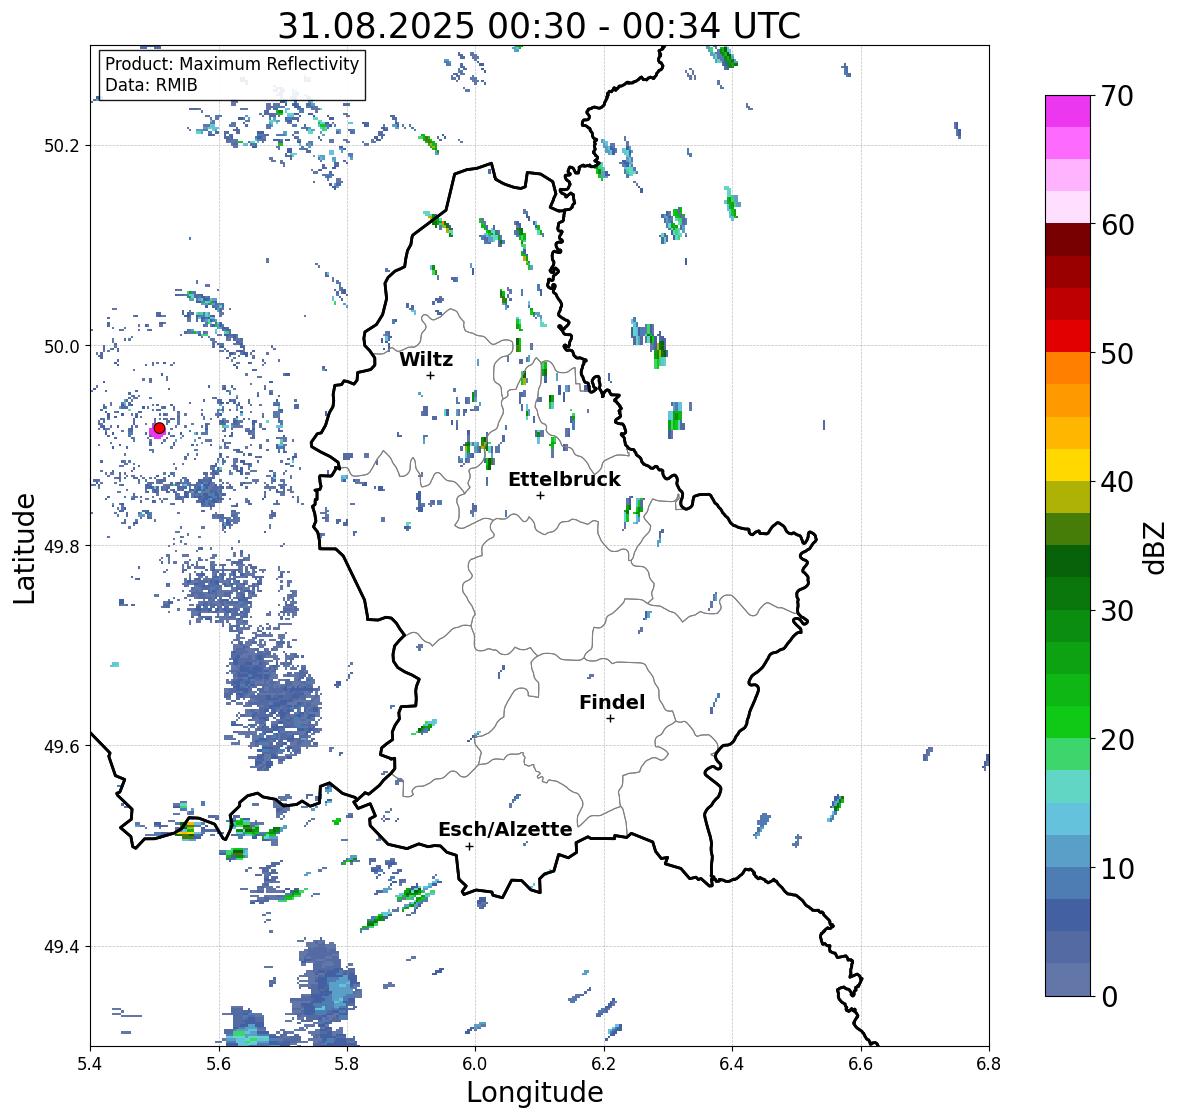1179x1117 pixels.
Task: Click the Ettelbruck station label
Action: [x=565, y=480]
